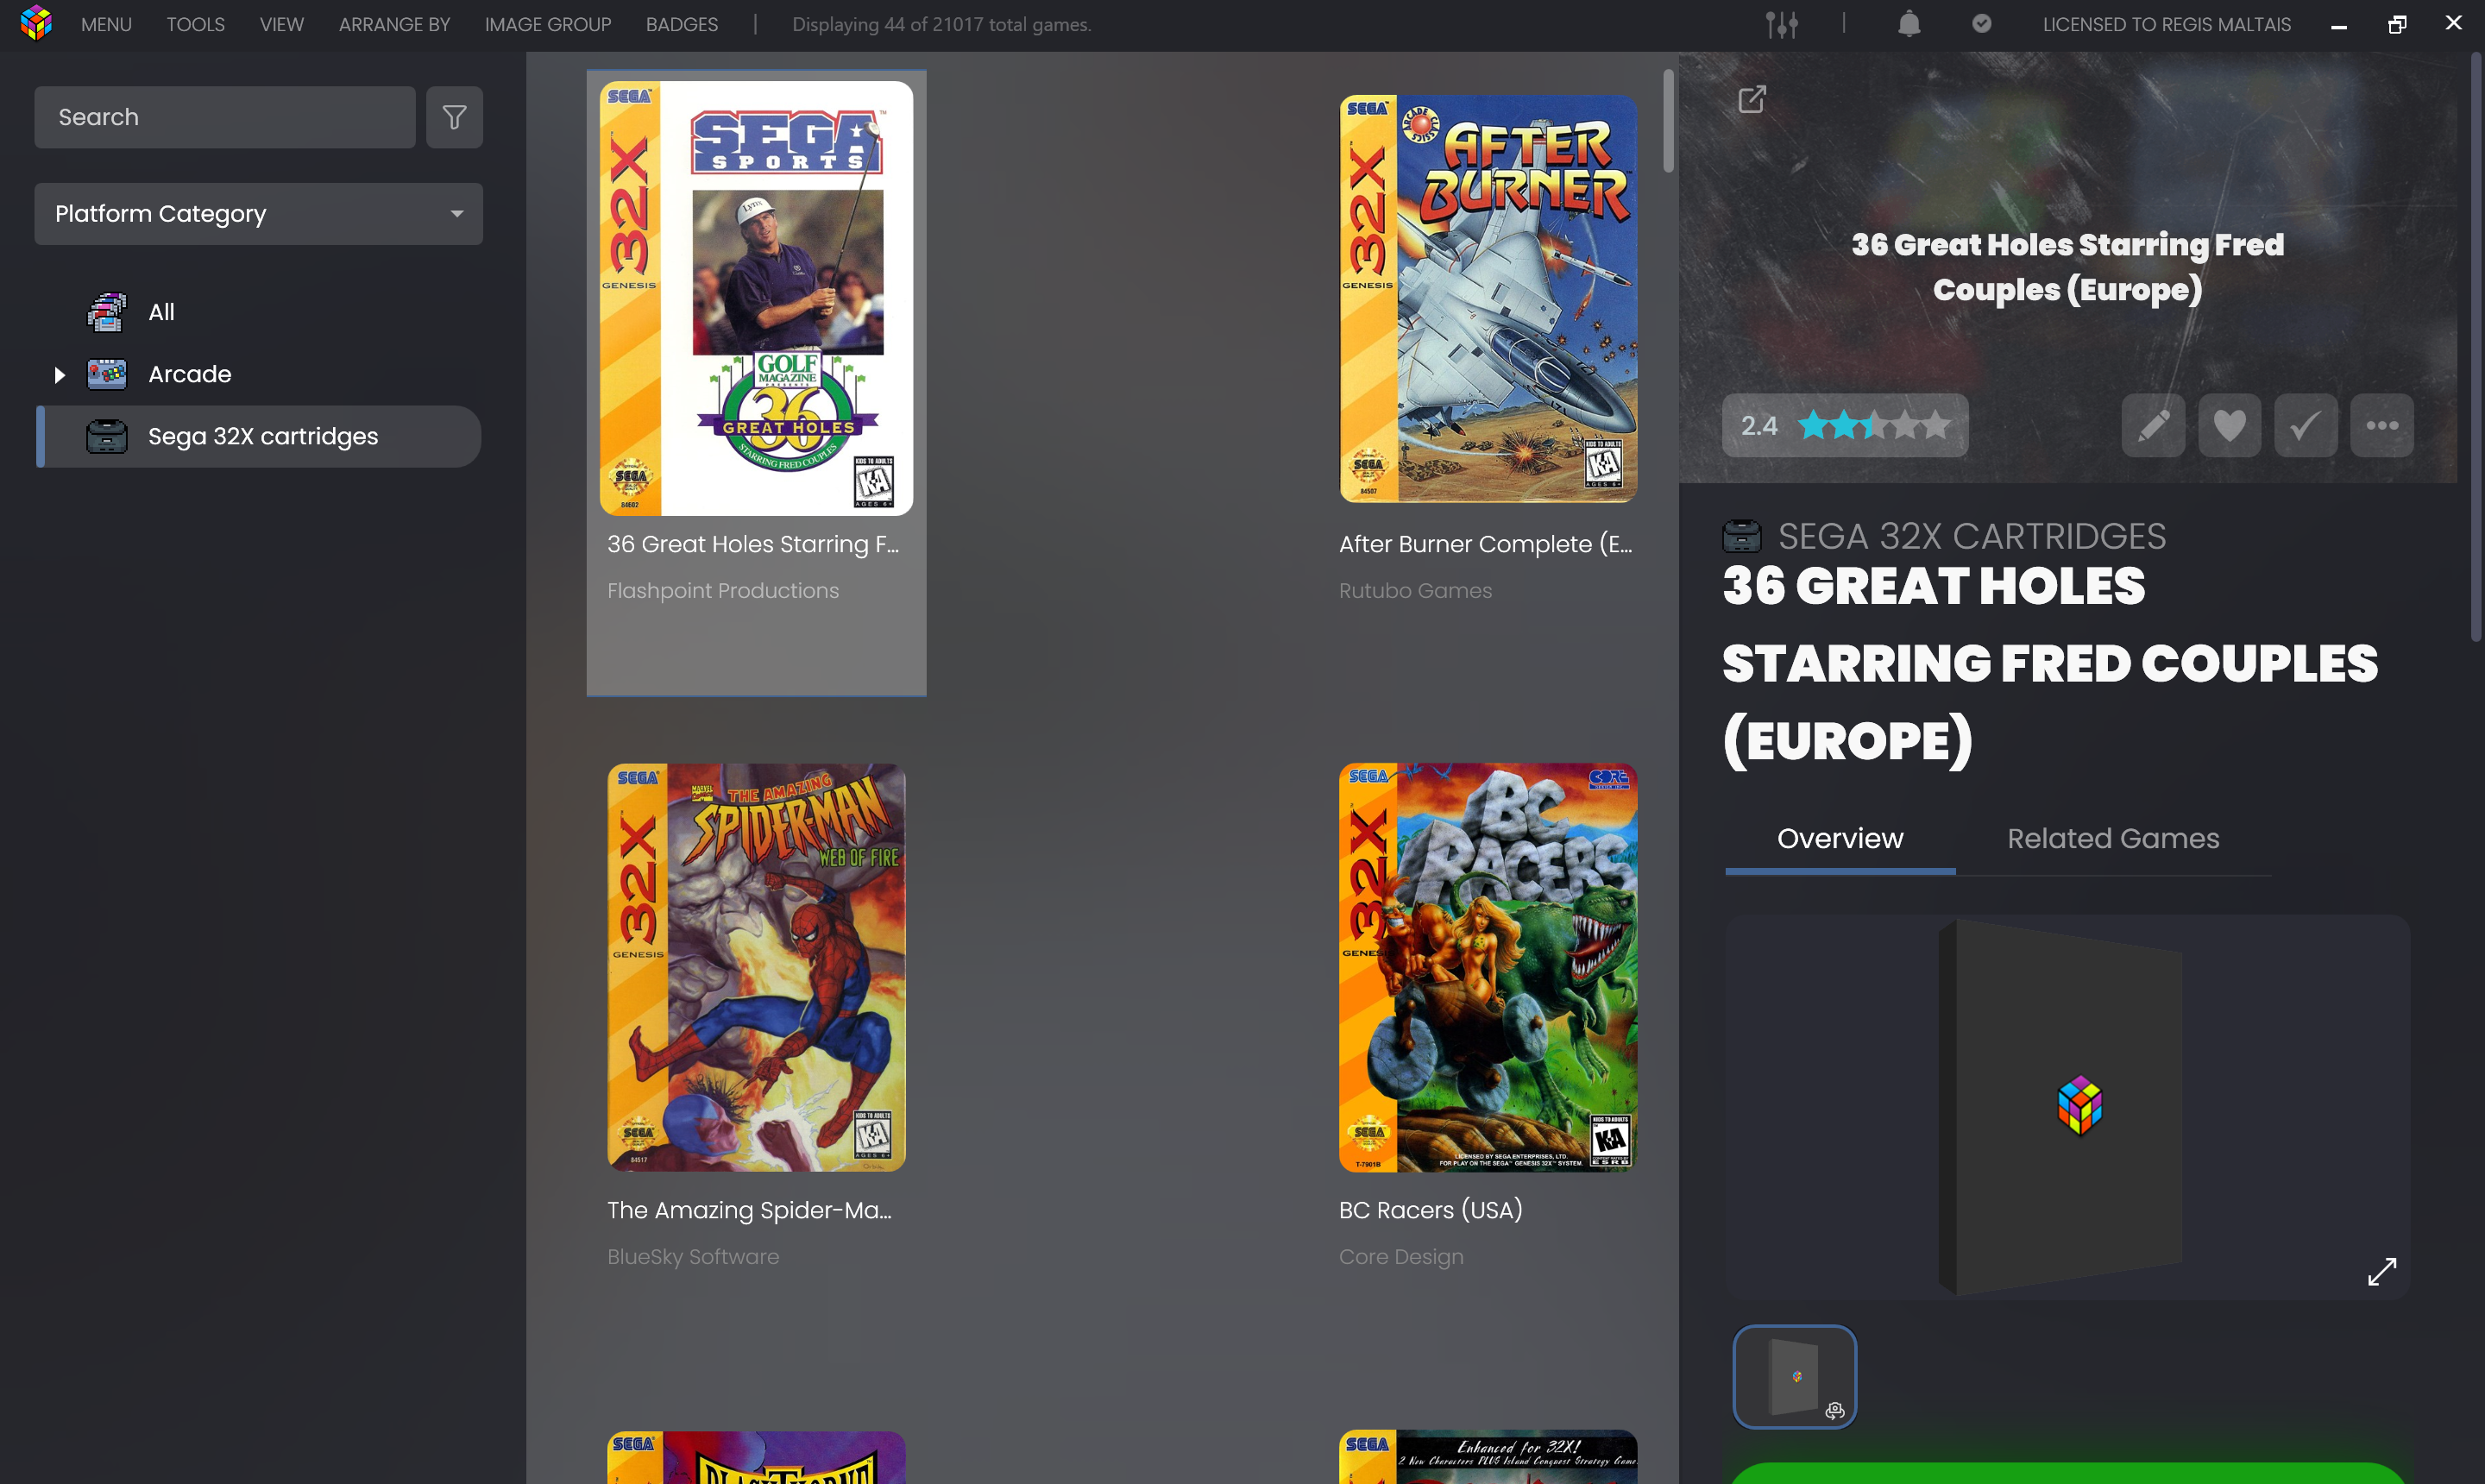
Task: Open the three-dots more options button
Action: (2381, 425)
